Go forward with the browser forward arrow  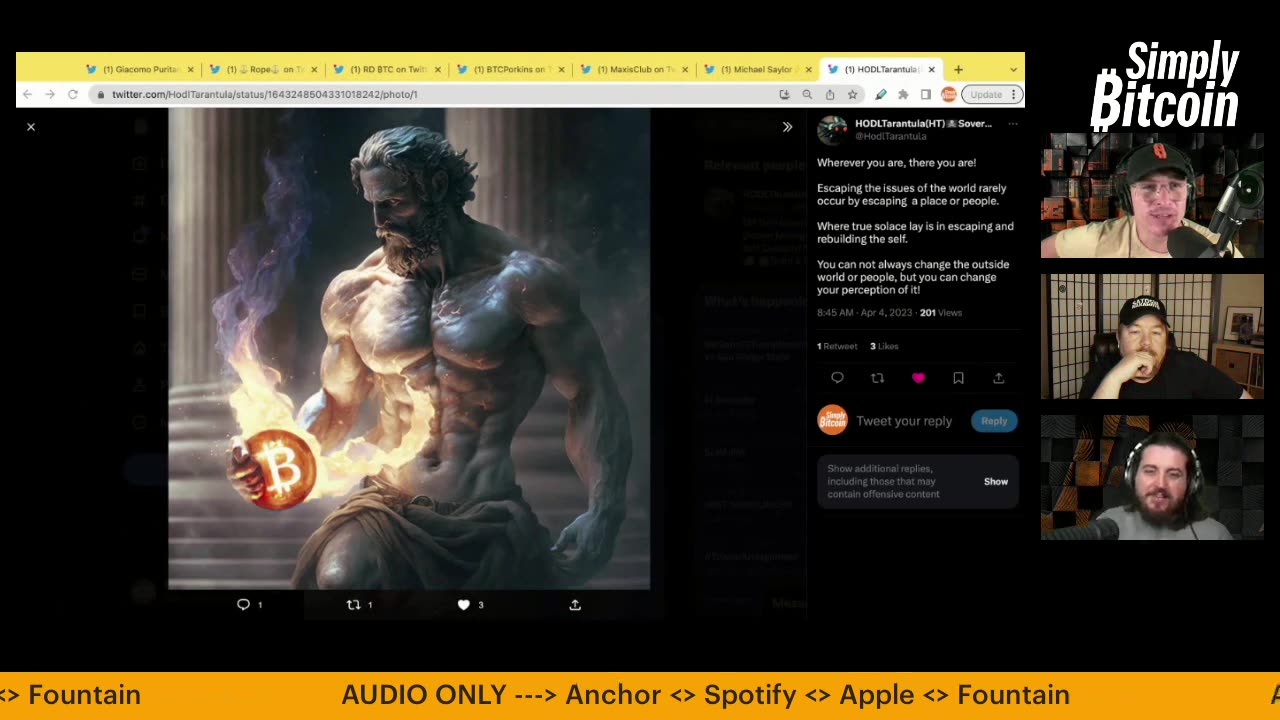tap(49, 94)
